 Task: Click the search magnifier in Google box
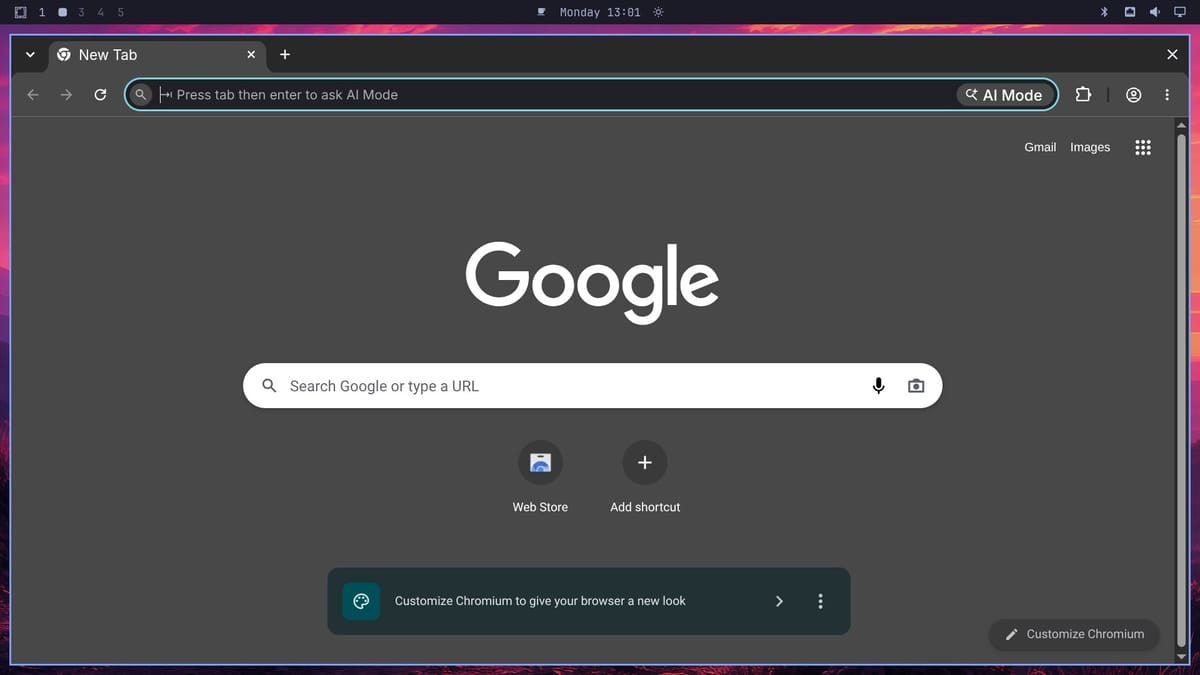269,386
